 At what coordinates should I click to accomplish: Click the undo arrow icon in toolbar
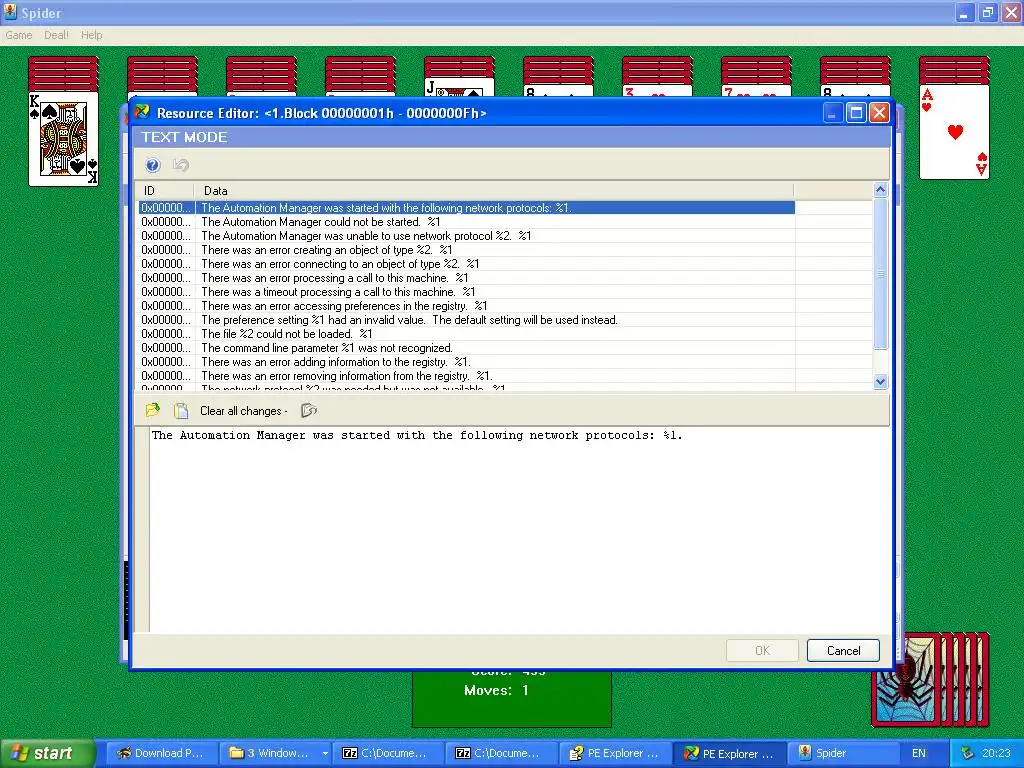click(x=181, y=165)
